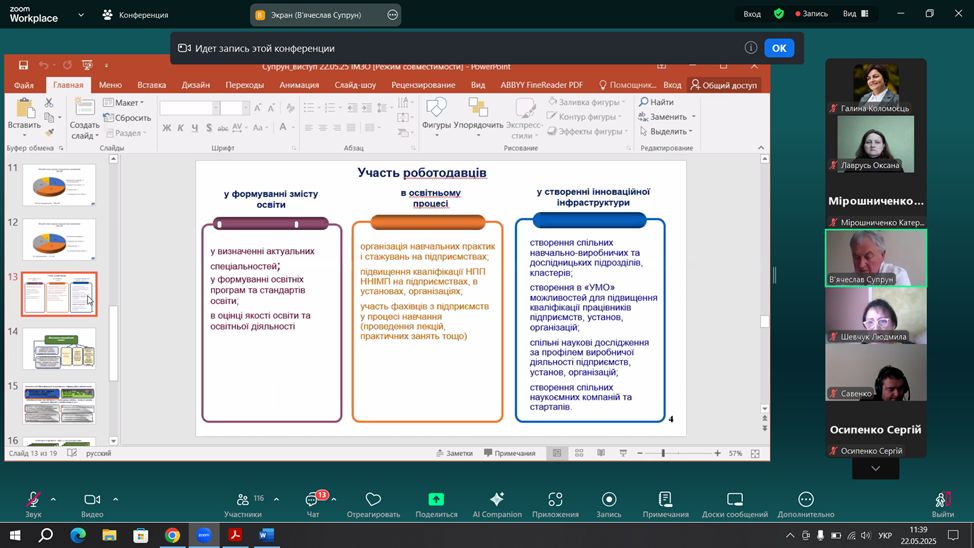Expand video options arrow beside Видео
Image resolution: width=974 pixels, height=548 pixels.
coord(115,499)
